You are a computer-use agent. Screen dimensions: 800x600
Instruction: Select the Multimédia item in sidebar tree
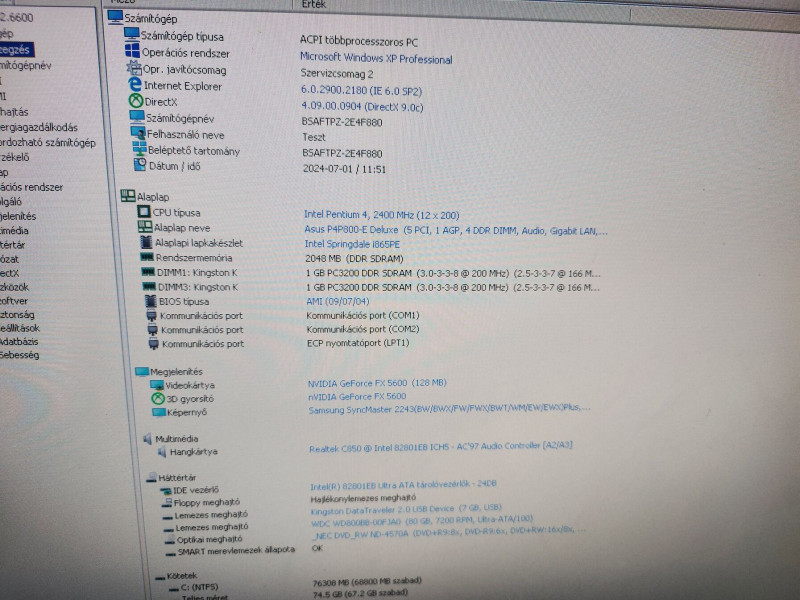click(14, 231)
